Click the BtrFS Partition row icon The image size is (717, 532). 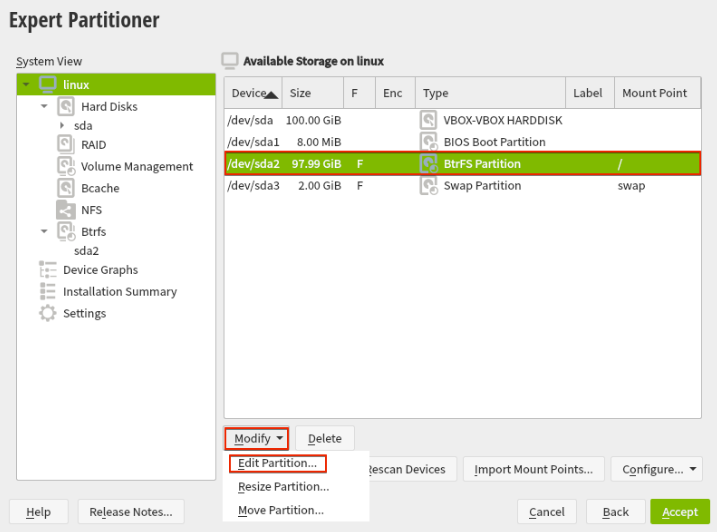tap(429, 164)
